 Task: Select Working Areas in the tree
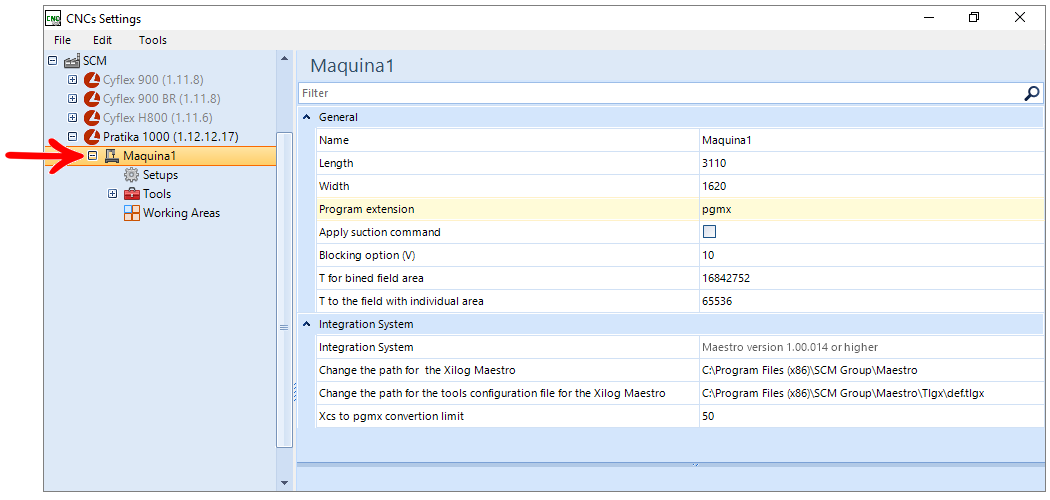coord(181,213)
